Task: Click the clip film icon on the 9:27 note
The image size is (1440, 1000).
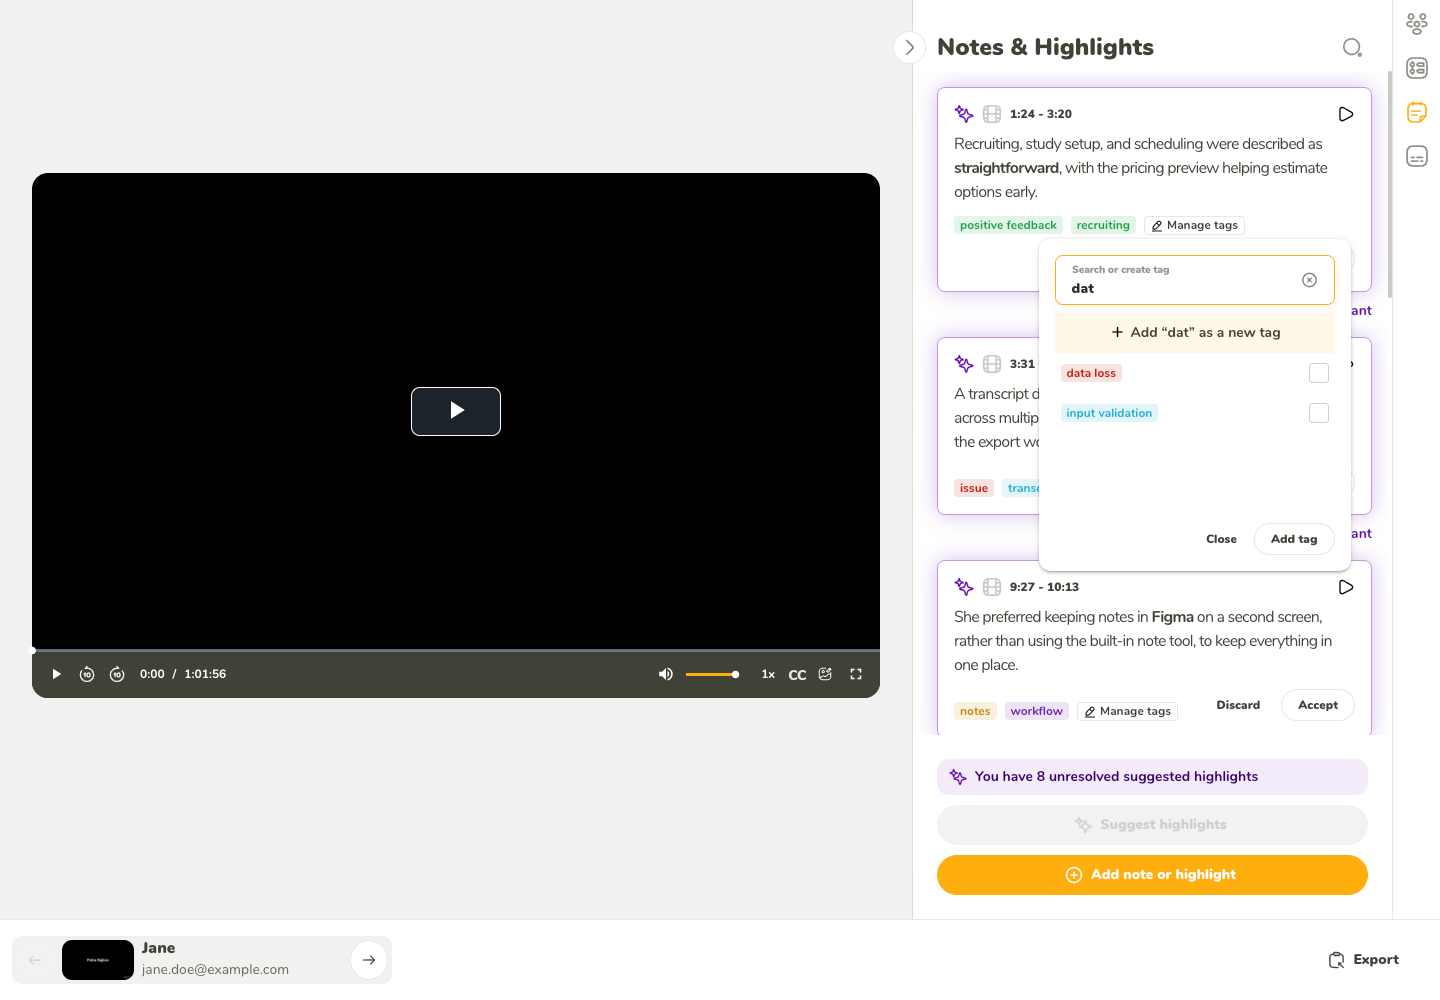Action: coord(992,587)
